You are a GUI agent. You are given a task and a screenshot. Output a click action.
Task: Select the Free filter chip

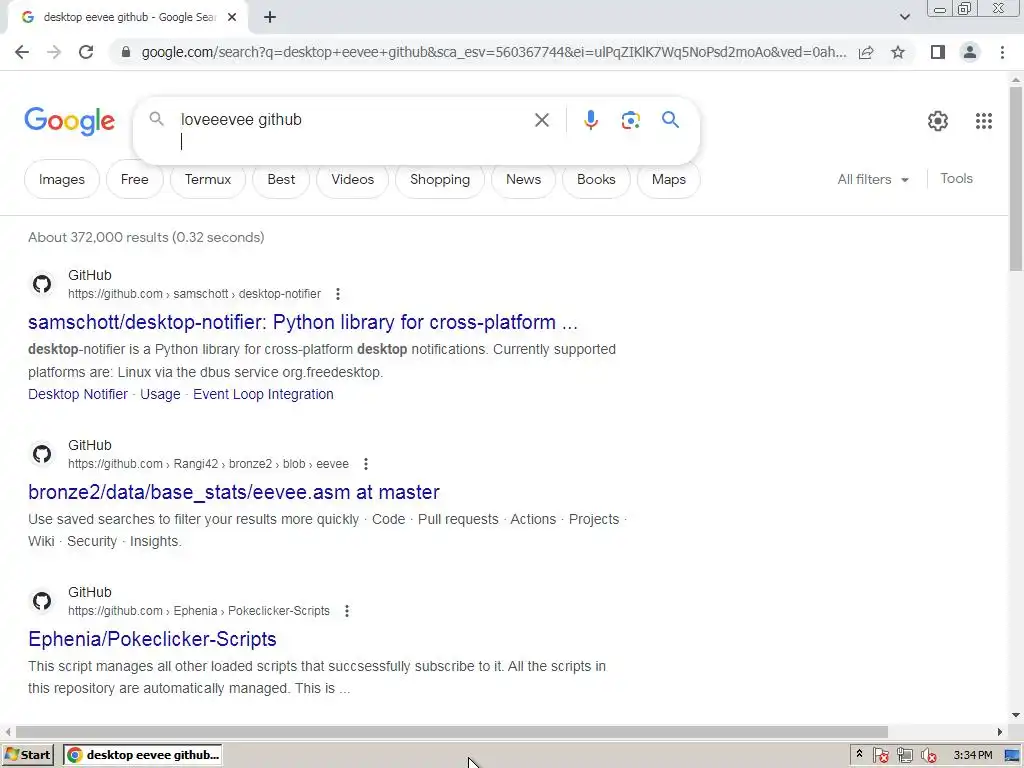coord(135,179)
